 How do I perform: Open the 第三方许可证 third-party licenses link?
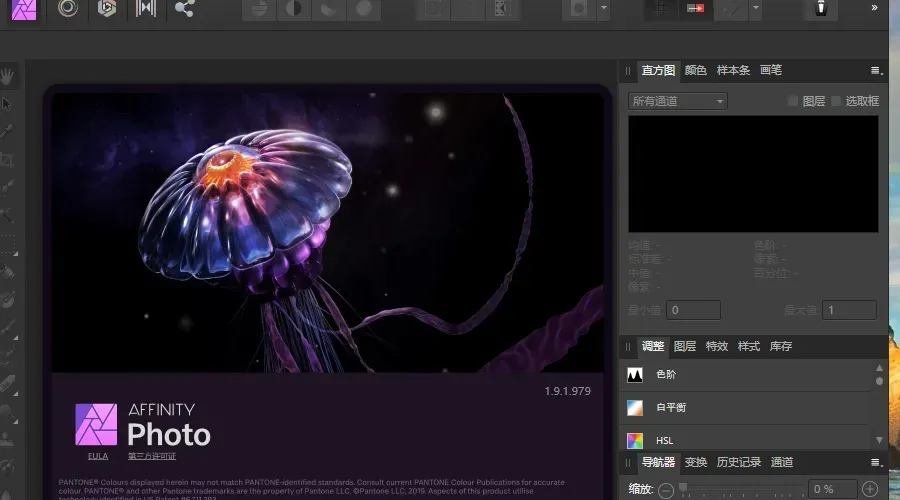pyautogui.click(x=151, y=456)
